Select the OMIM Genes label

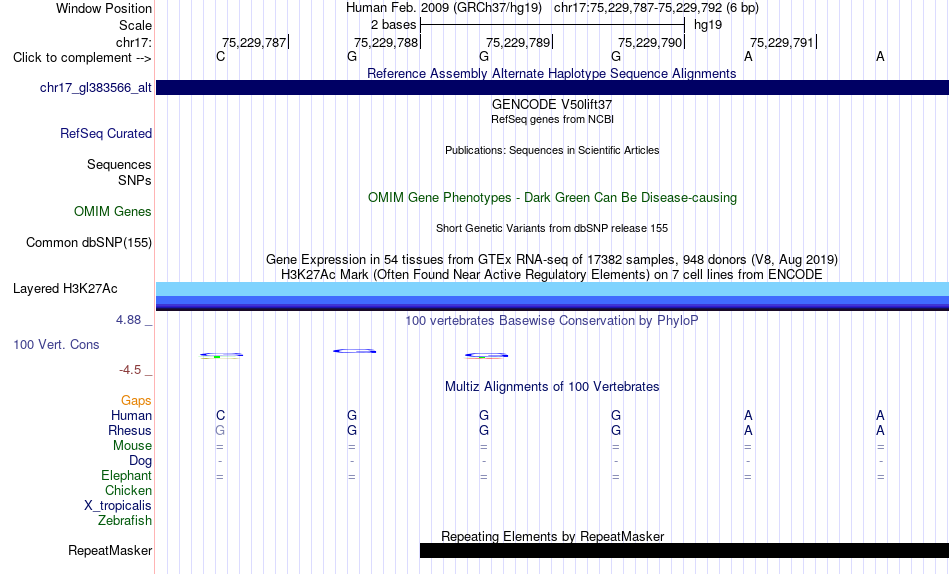coord(113,212)
